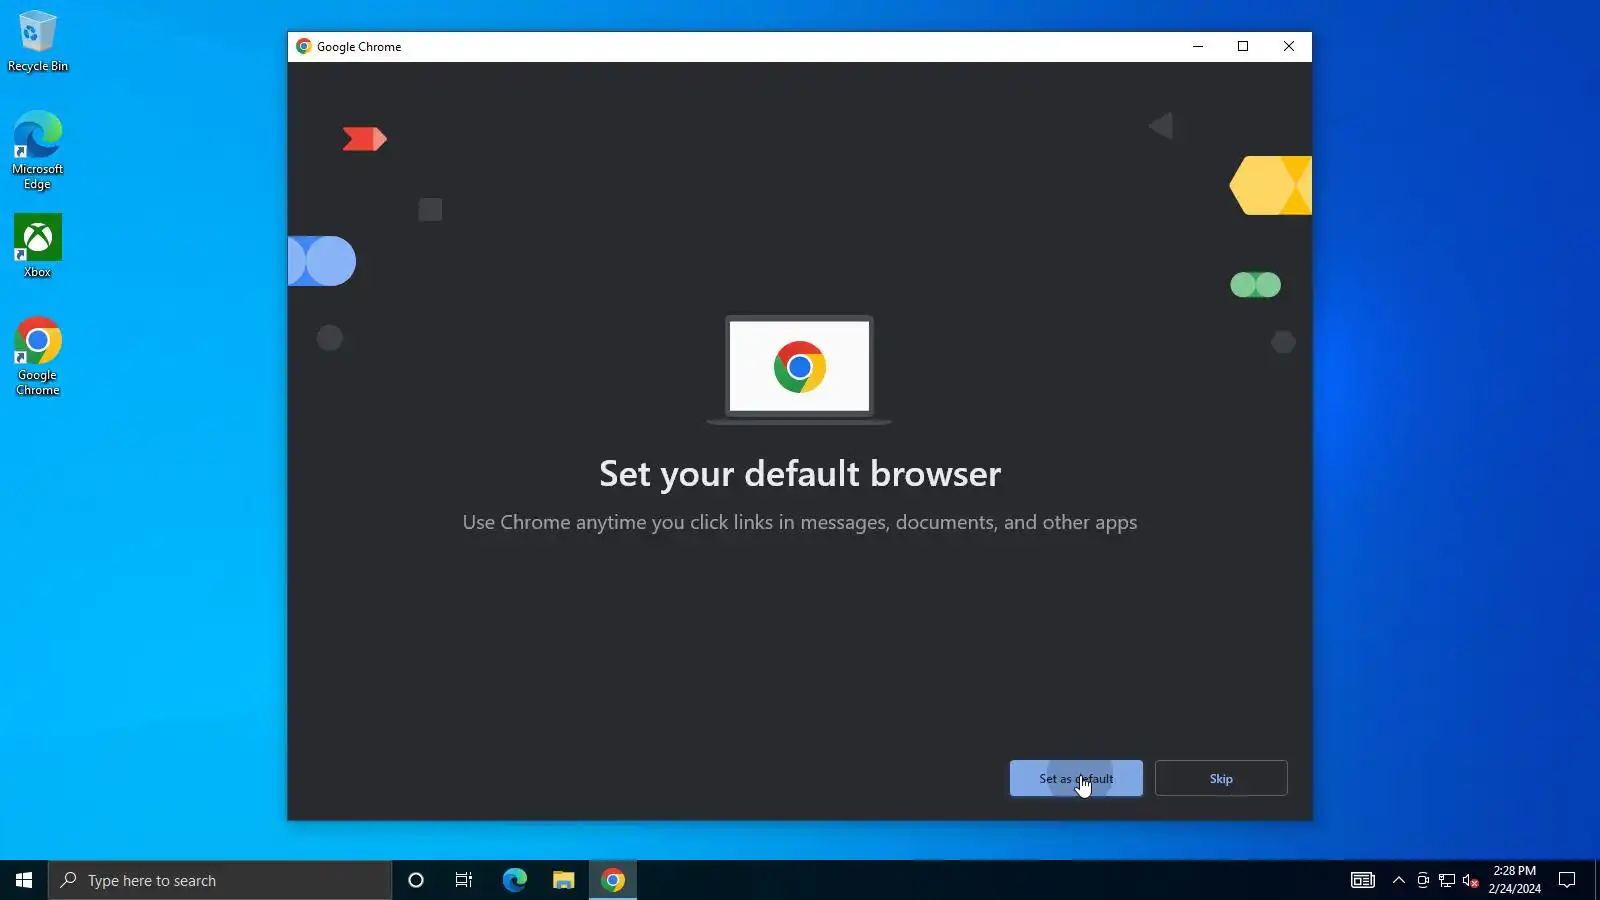This screenshot has width=1600, height=900.
Task: Open the notification Action Center
Action: point(1567,880)
